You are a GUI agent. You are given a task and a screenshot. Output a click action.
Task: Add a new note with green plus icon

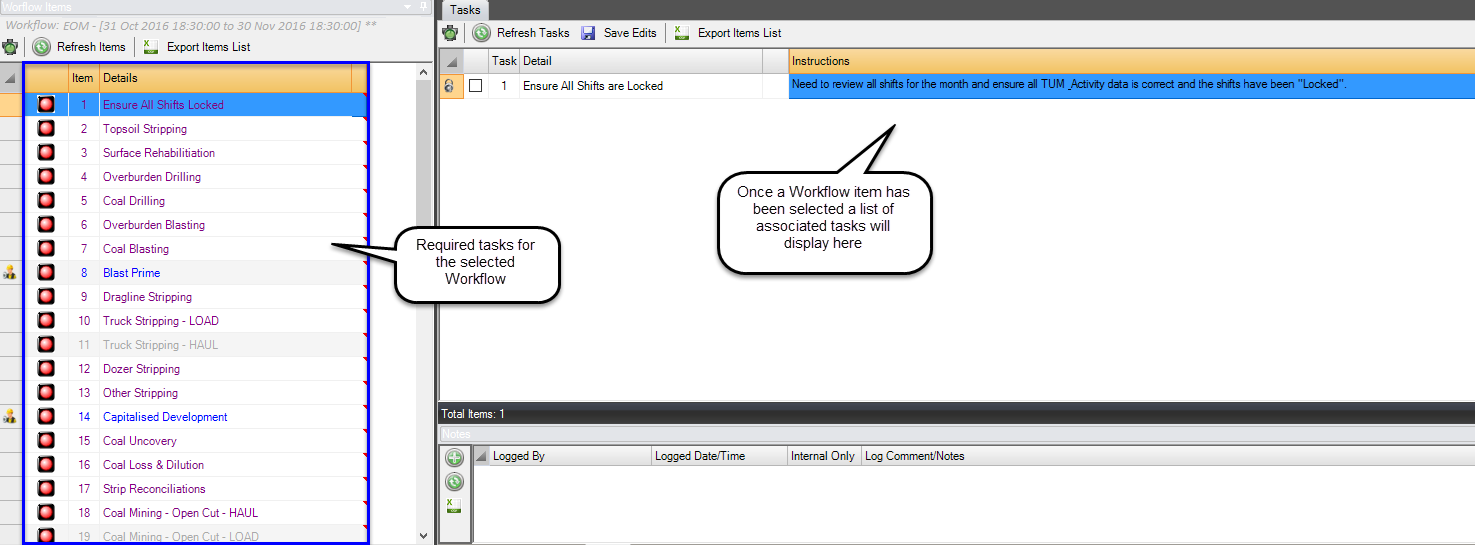coord(454,458)
